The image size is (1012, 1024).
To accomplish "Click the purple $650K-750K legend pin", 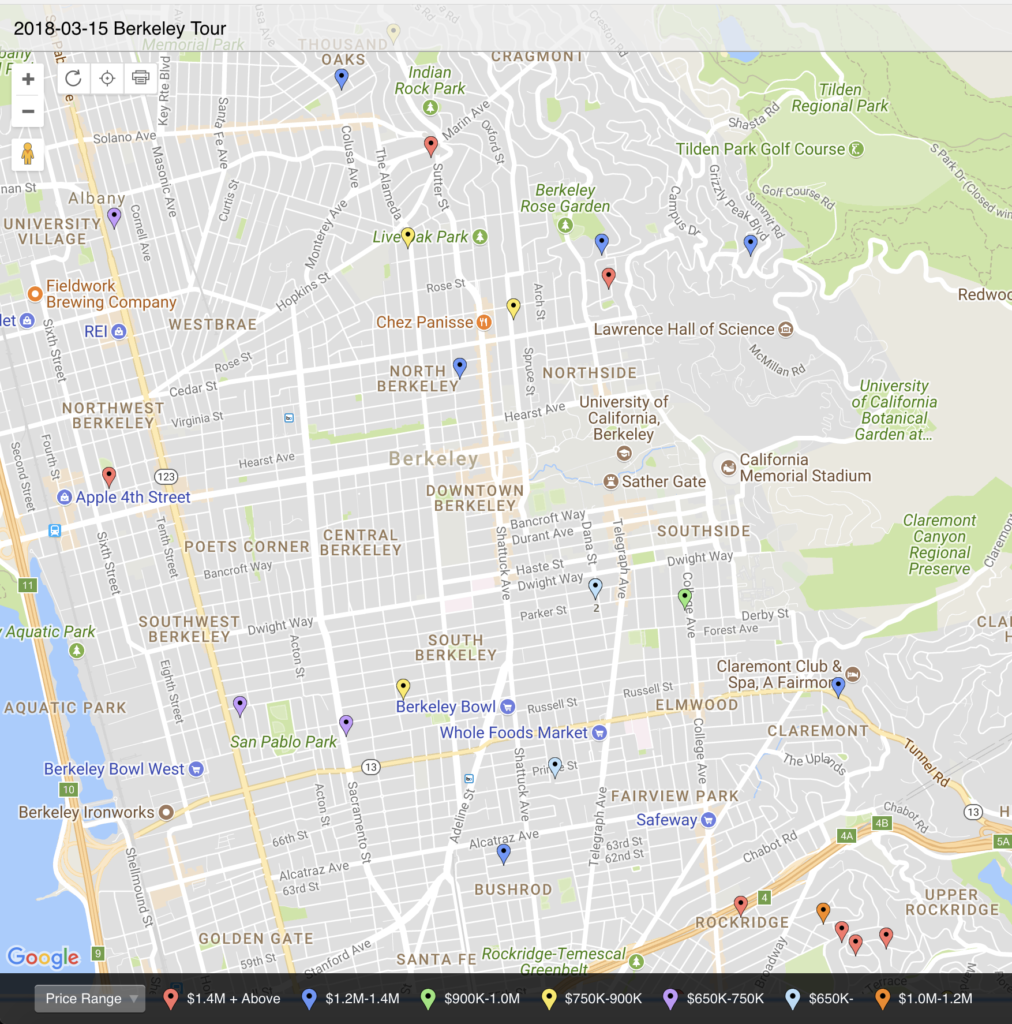I will pos(671,999).
